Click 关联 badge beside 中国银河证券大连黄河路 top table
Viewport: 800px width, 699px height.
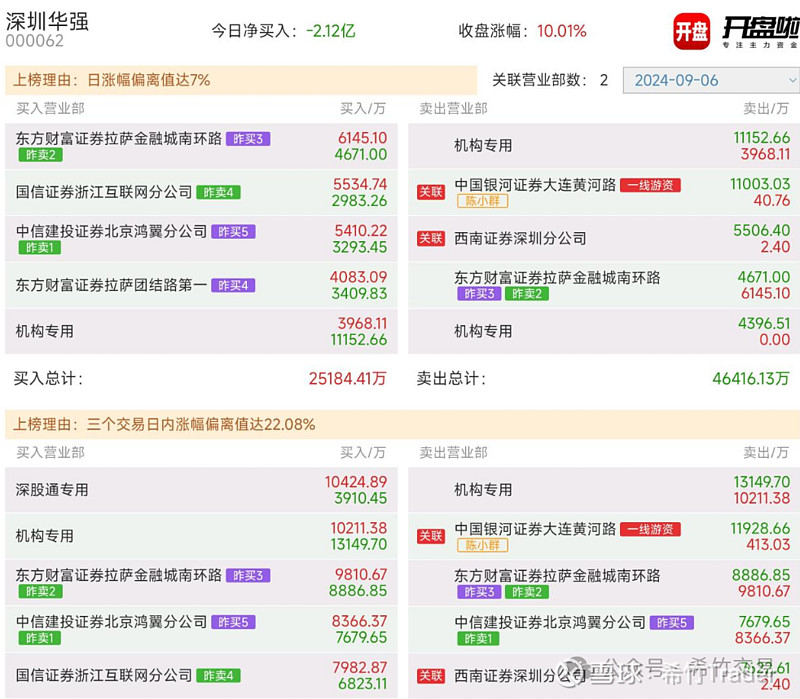431,192
